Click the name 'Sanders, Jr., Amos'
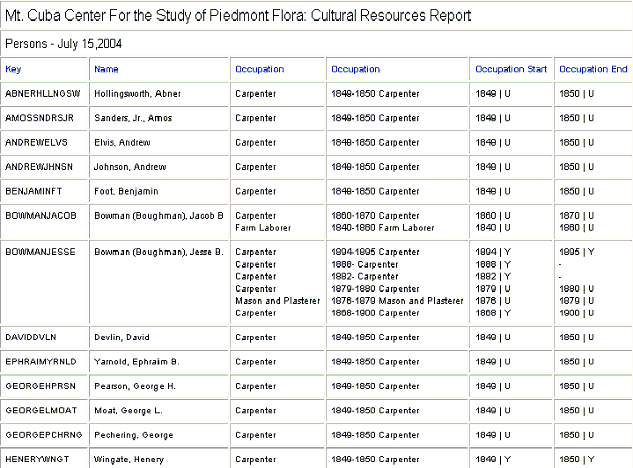 pos(133,118)
